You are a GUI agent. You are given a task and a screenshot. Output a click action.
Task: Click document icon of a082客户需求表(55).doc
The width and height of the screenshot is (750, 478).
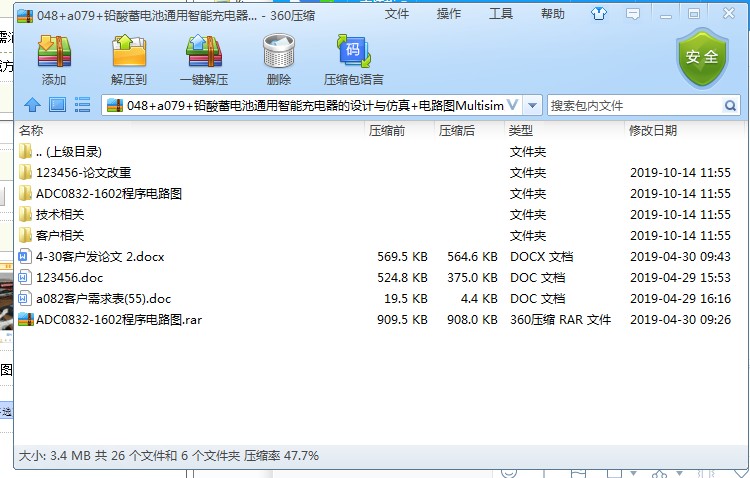click(x=25, y=299)
